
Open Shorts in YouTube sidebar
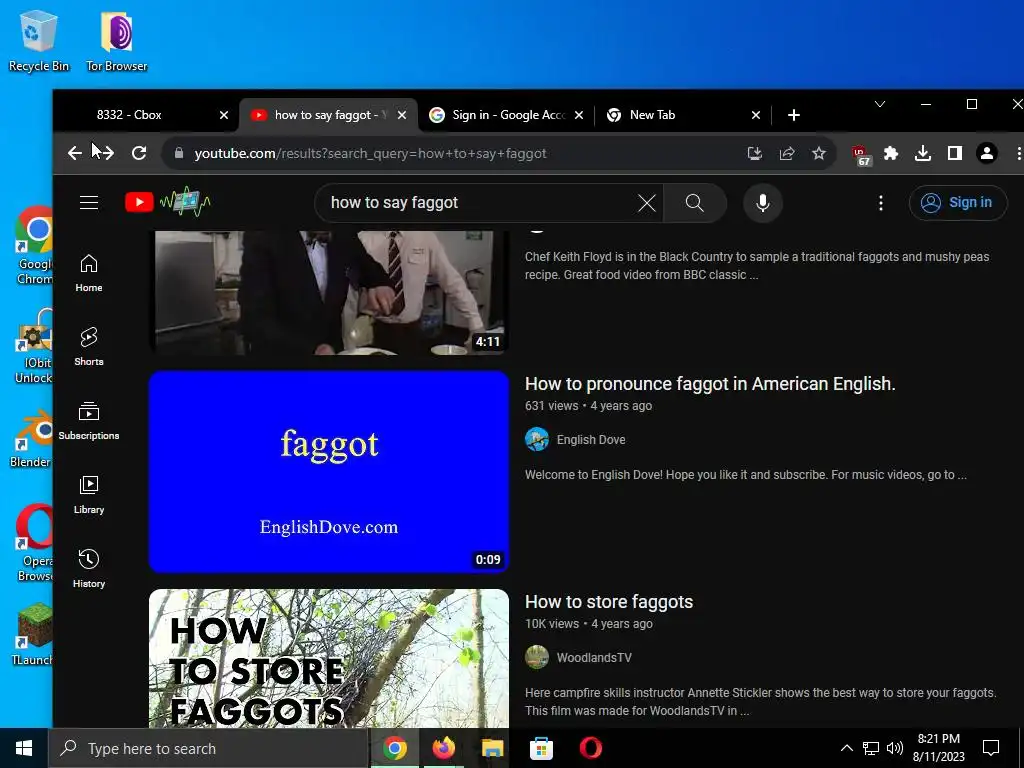(x=89, y=346)
